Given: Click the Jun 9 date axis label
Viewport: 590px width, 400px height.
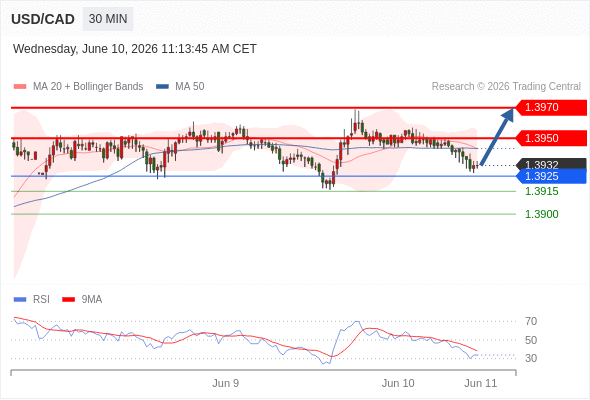Looking at the screenshot, I should point(225,383).
